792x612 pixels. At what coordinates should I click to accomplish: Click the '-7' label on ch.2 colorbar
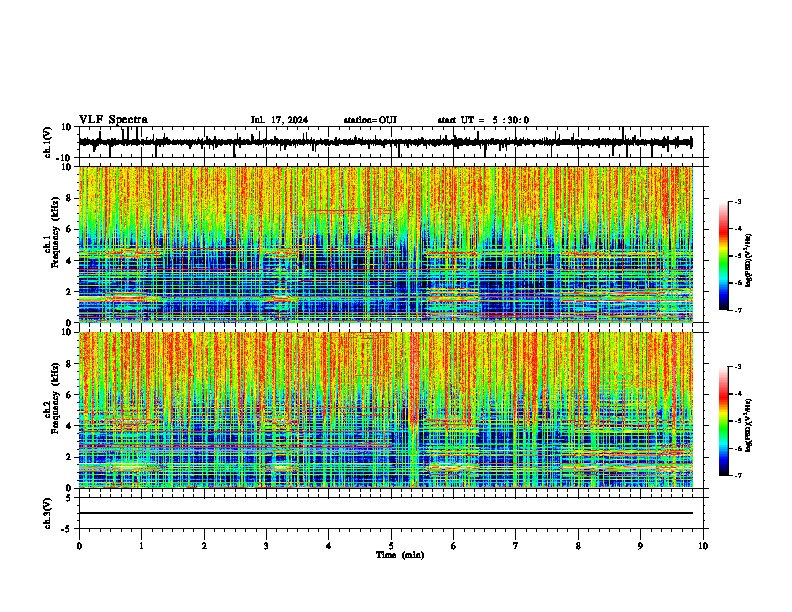737,475
